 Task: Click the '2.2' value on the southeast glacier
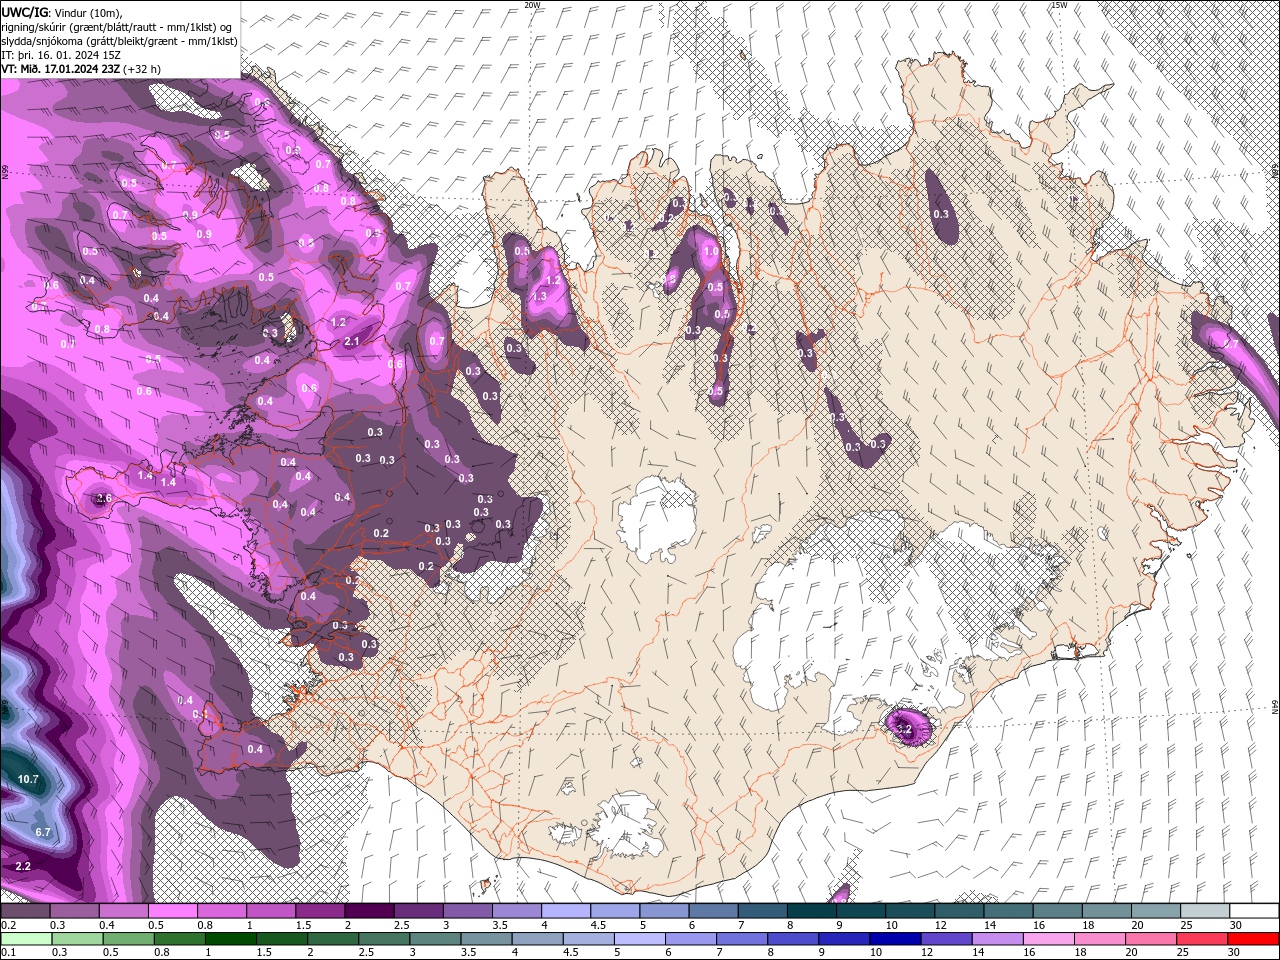tap(903, 729)
